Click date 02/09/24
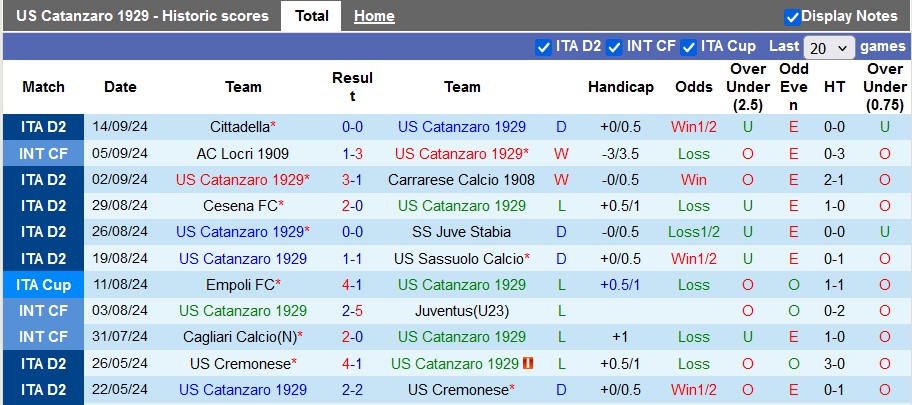This screenshot has width=912, height=405. pos(120,180)
